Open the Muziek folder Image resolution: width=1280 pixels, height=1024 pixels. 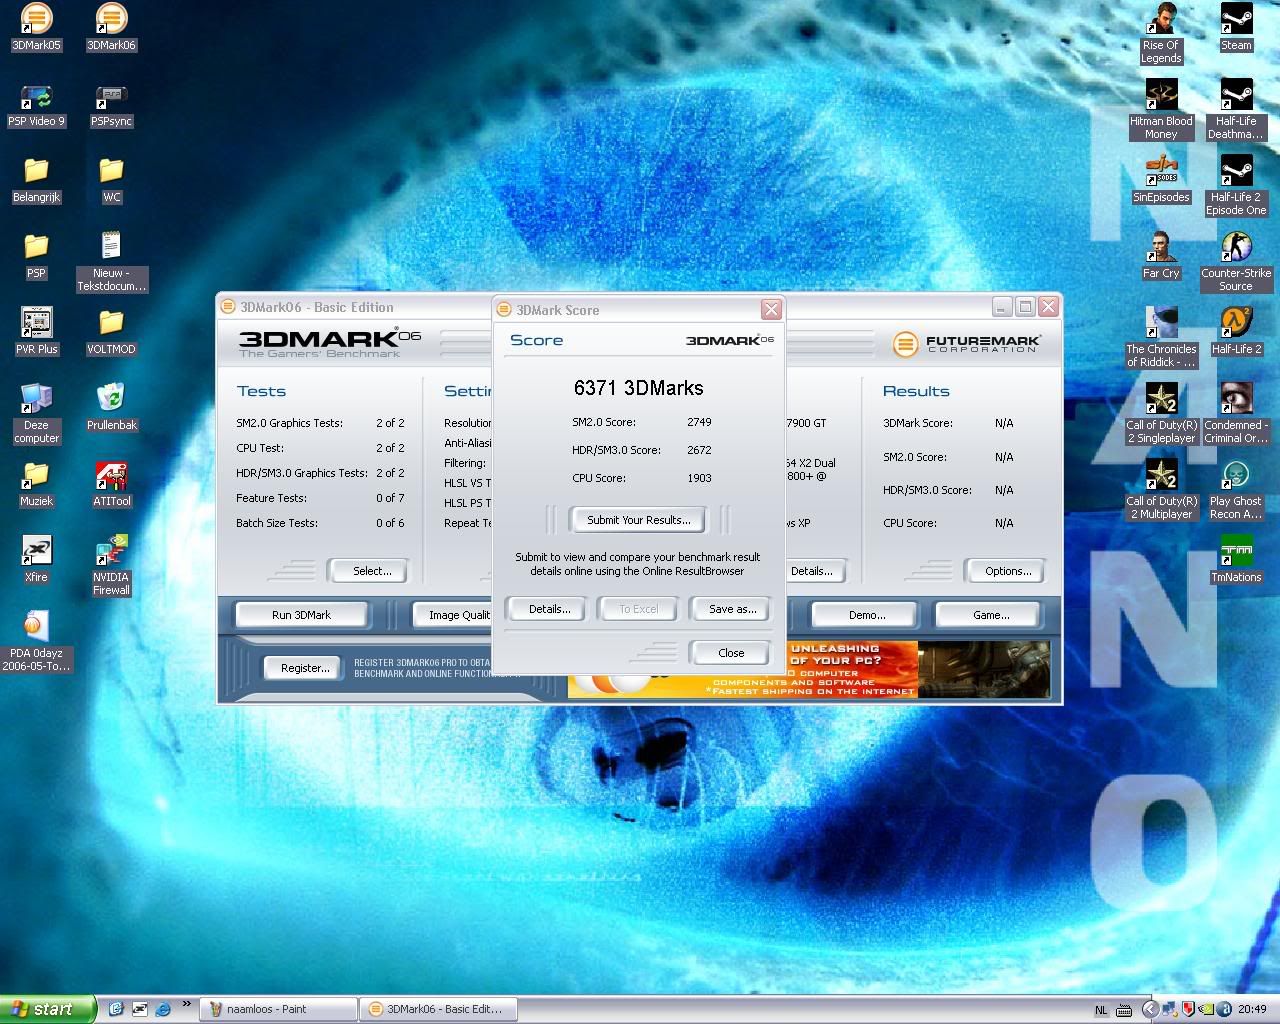[36, 484]
